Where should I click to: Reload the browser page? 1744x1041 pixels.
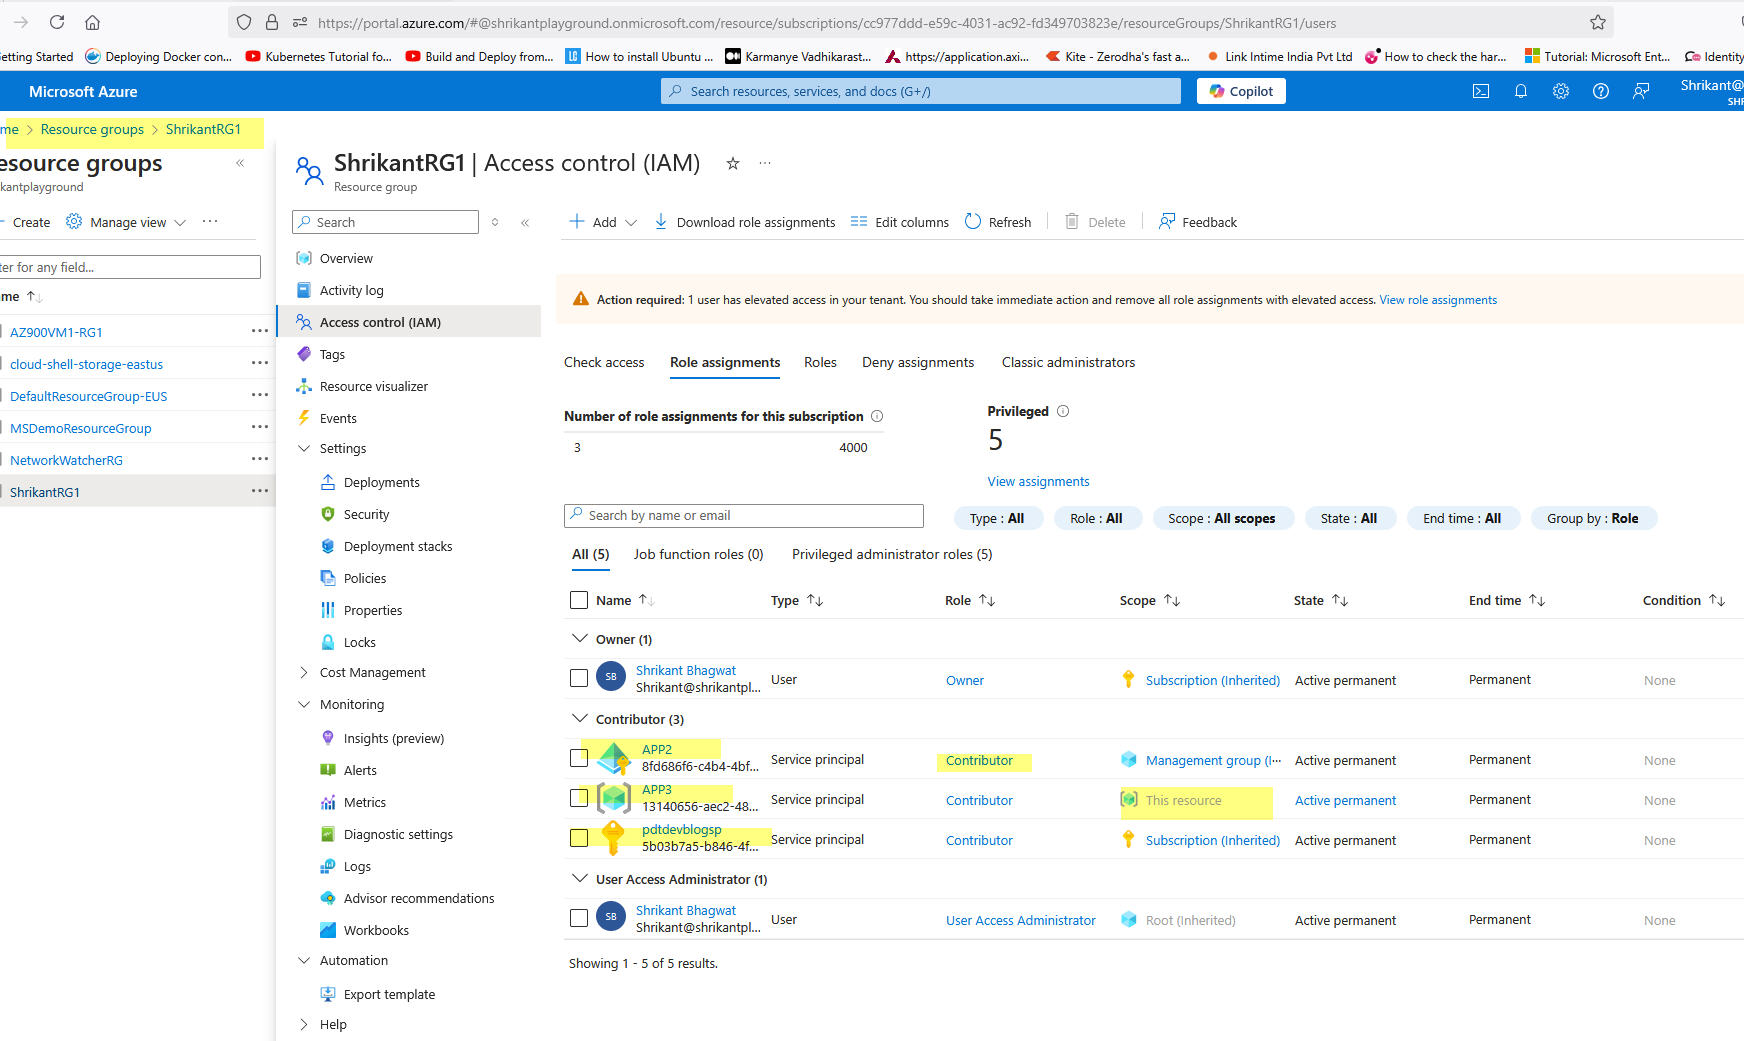57,22
